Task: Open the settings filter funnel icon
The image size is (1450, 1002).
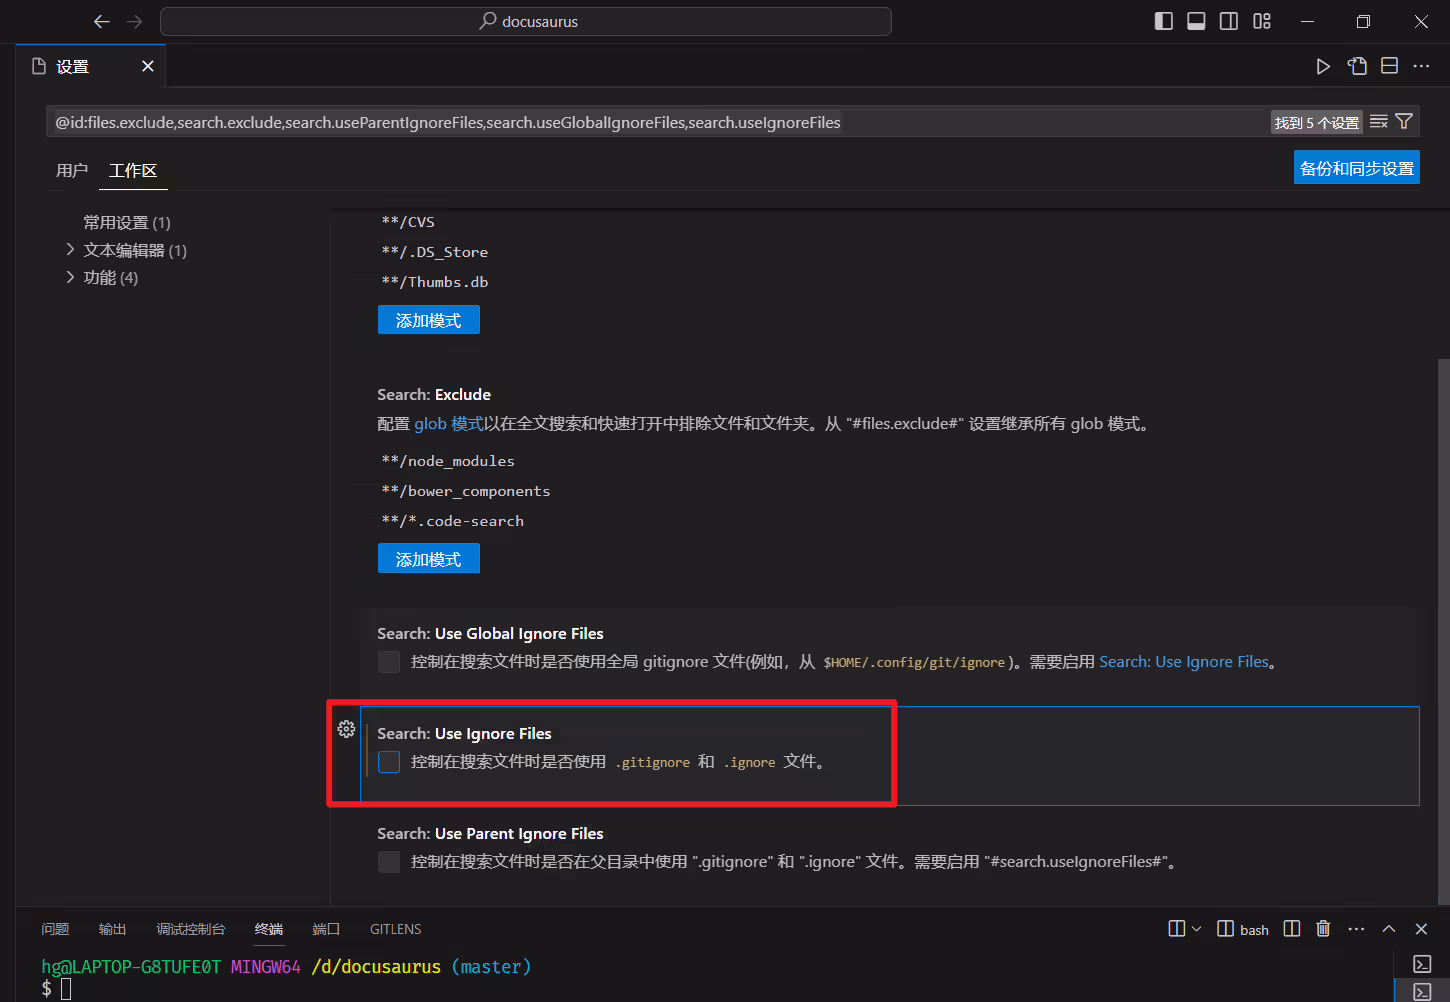Action: (1404, 122)
